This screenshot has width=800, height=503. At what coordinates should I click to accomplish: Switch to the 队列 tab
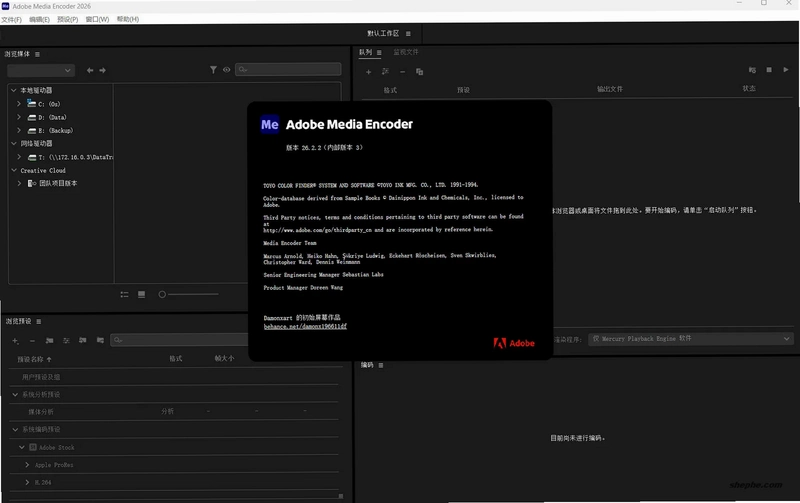[365, 52]
